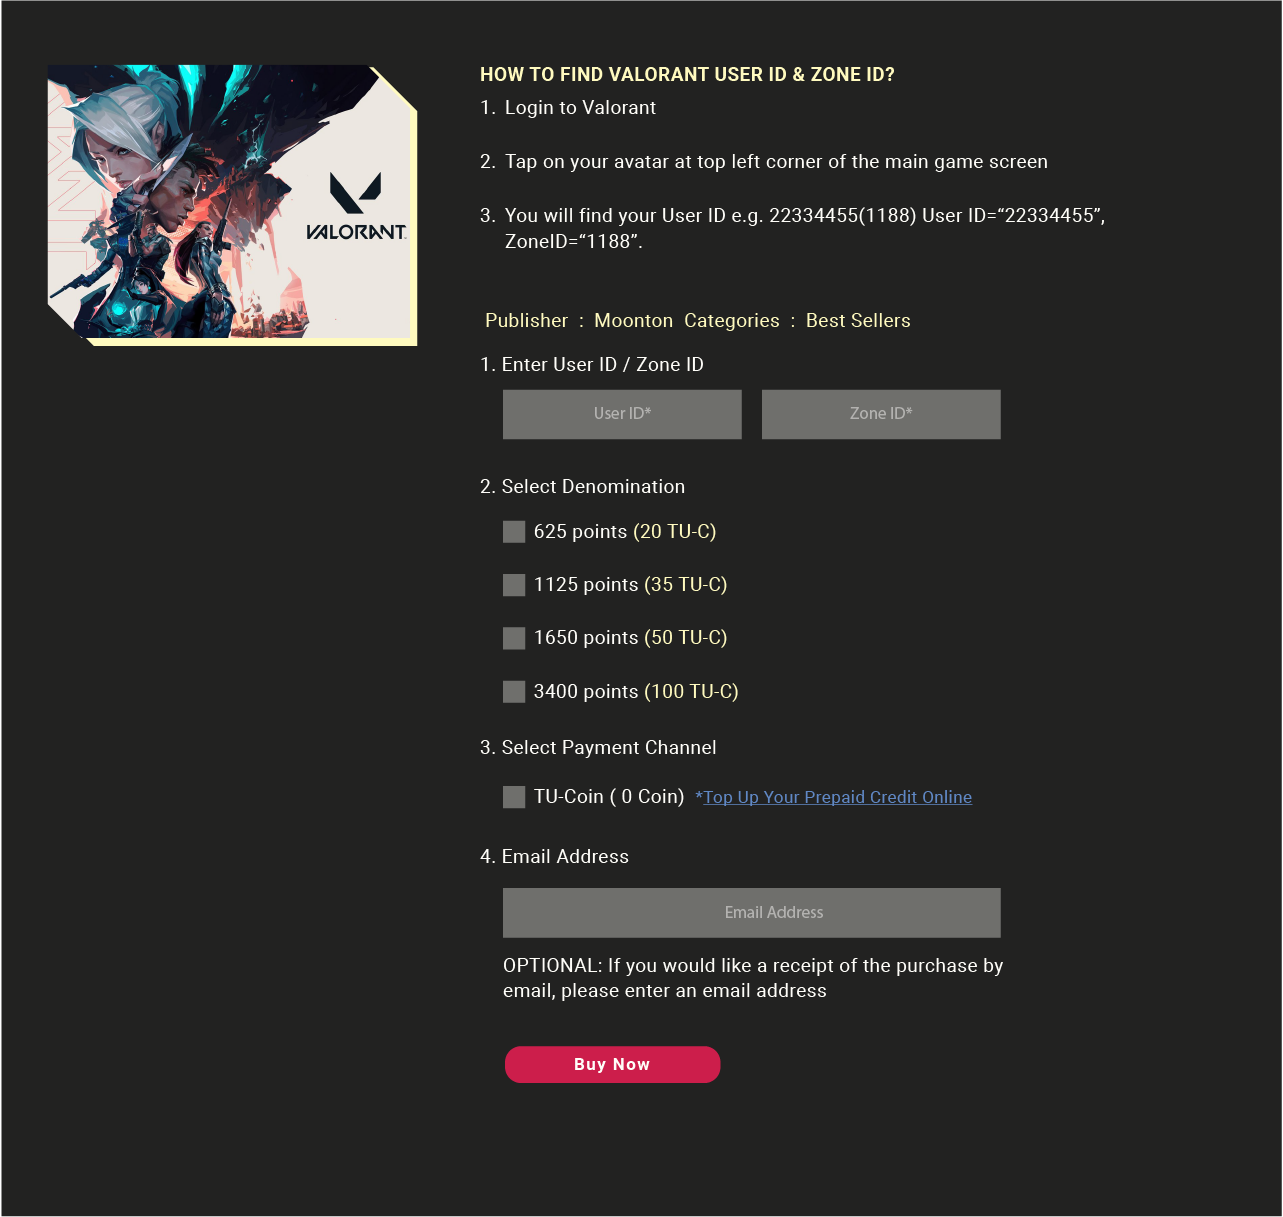Click into the Zone ID field
The image size is (1283, 1217).
click(x=881, y=414)
